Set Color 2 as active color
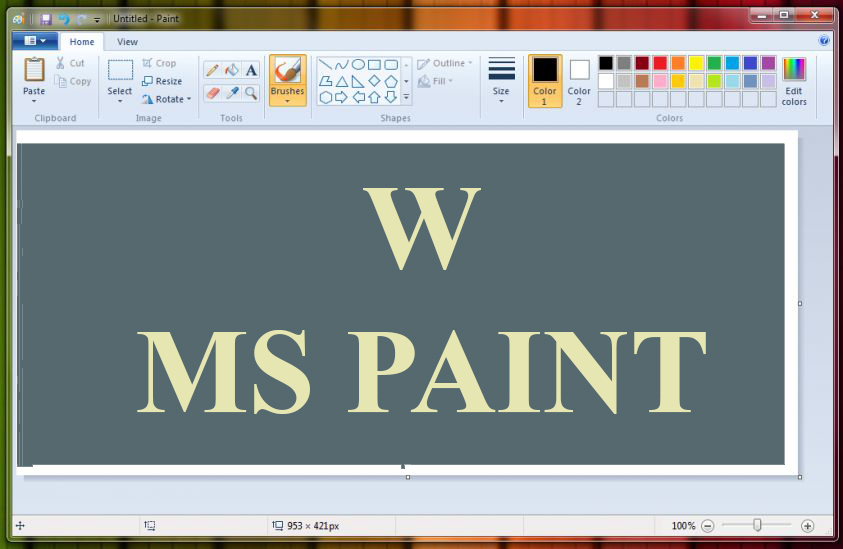 pos(580,81)
